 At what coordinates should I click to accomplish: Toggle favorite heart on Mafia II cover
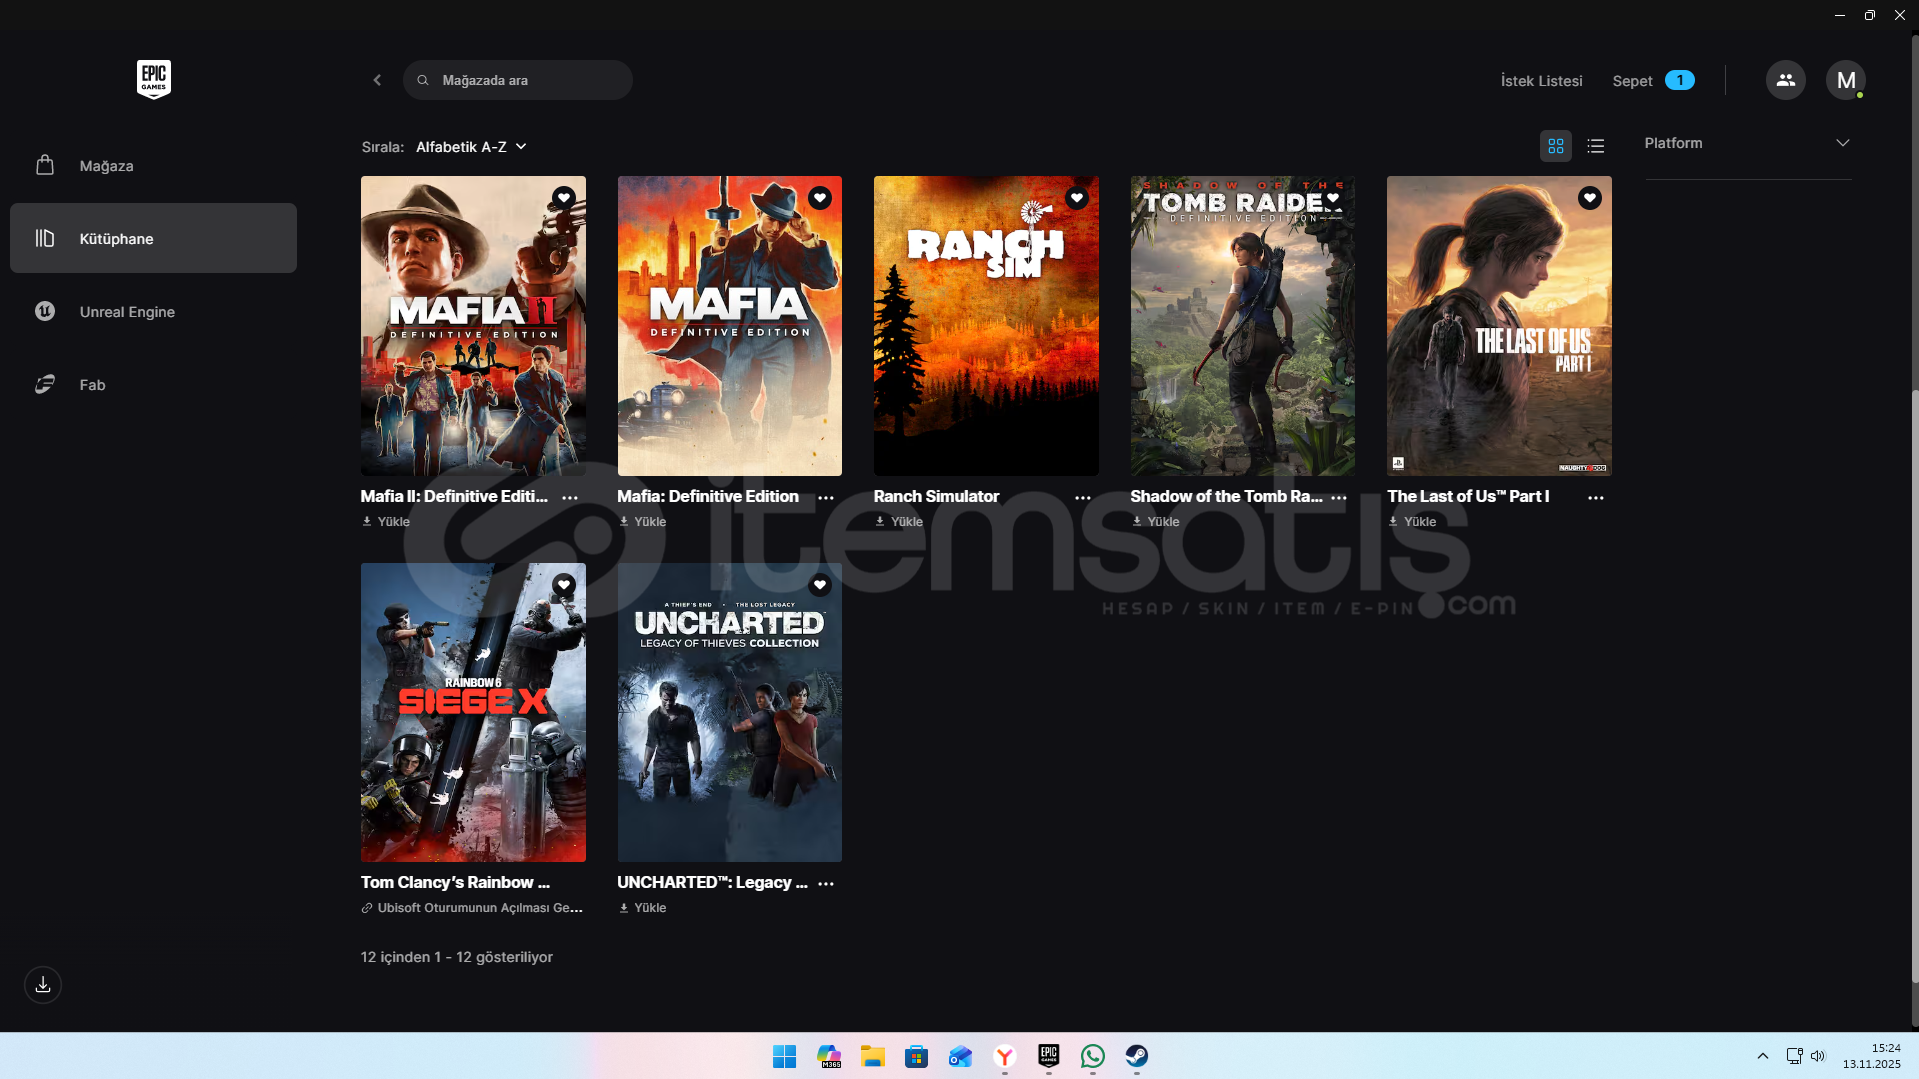pyautogui.click(x=564, y=198)
